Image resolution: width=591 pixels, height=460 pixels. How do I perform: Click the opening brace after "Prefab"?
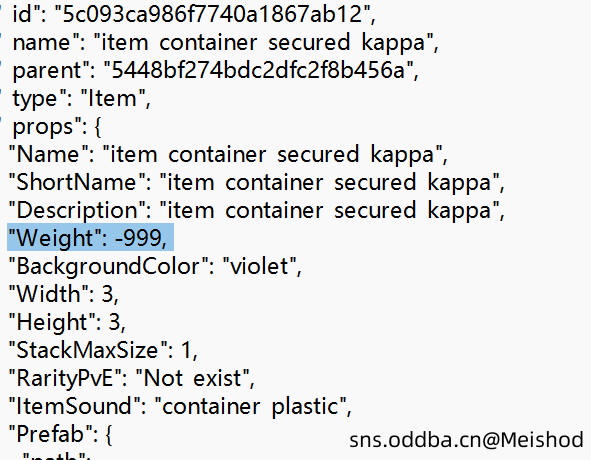pyautogui.click(x=109, y=435)
